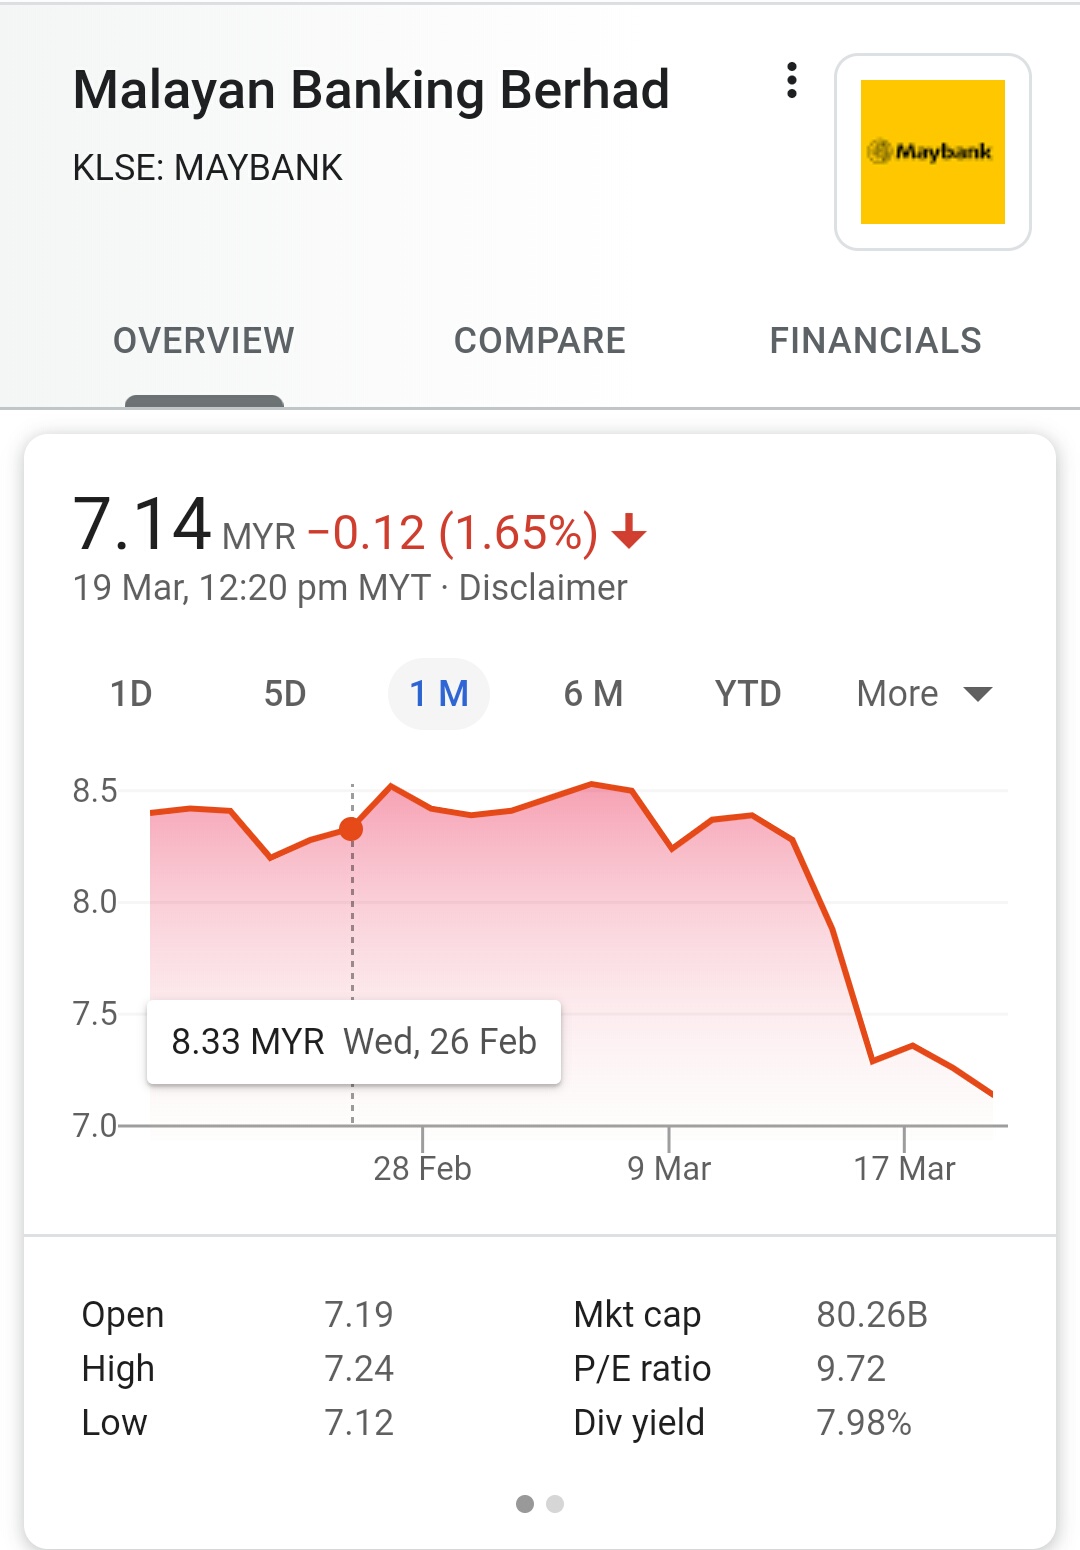
Task: Switch chart to 6 M range
Action: [x=593, y=694]
